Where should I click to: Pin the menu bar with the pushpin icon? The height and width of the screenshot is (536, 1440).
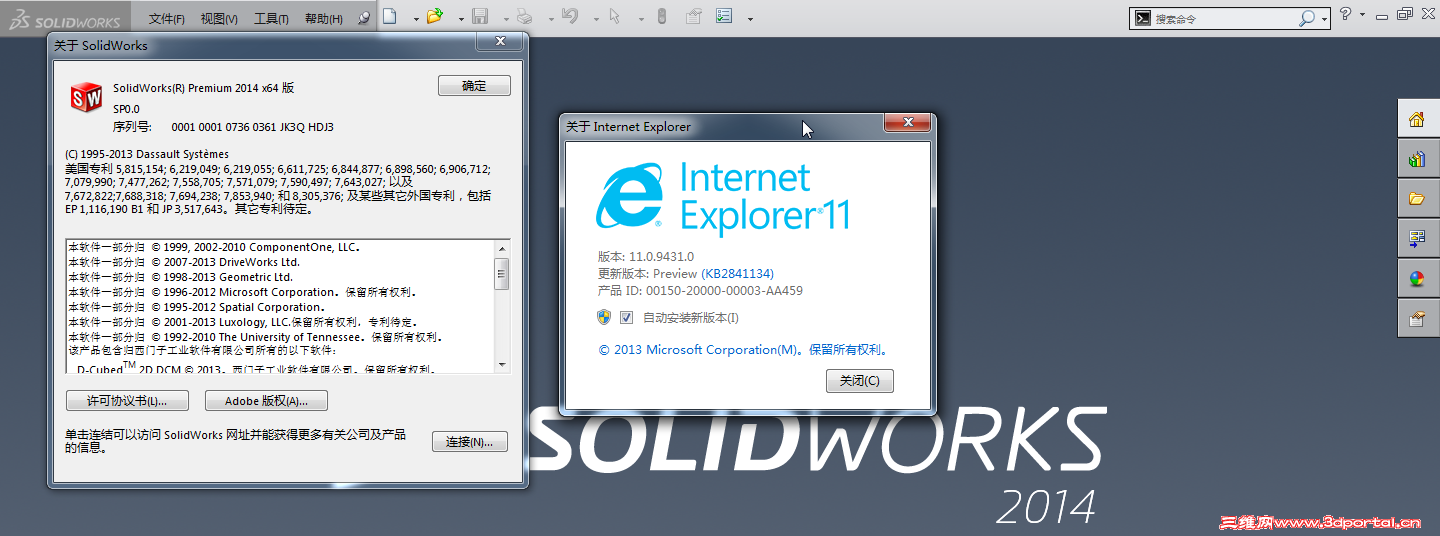click(x=363, y=17)
